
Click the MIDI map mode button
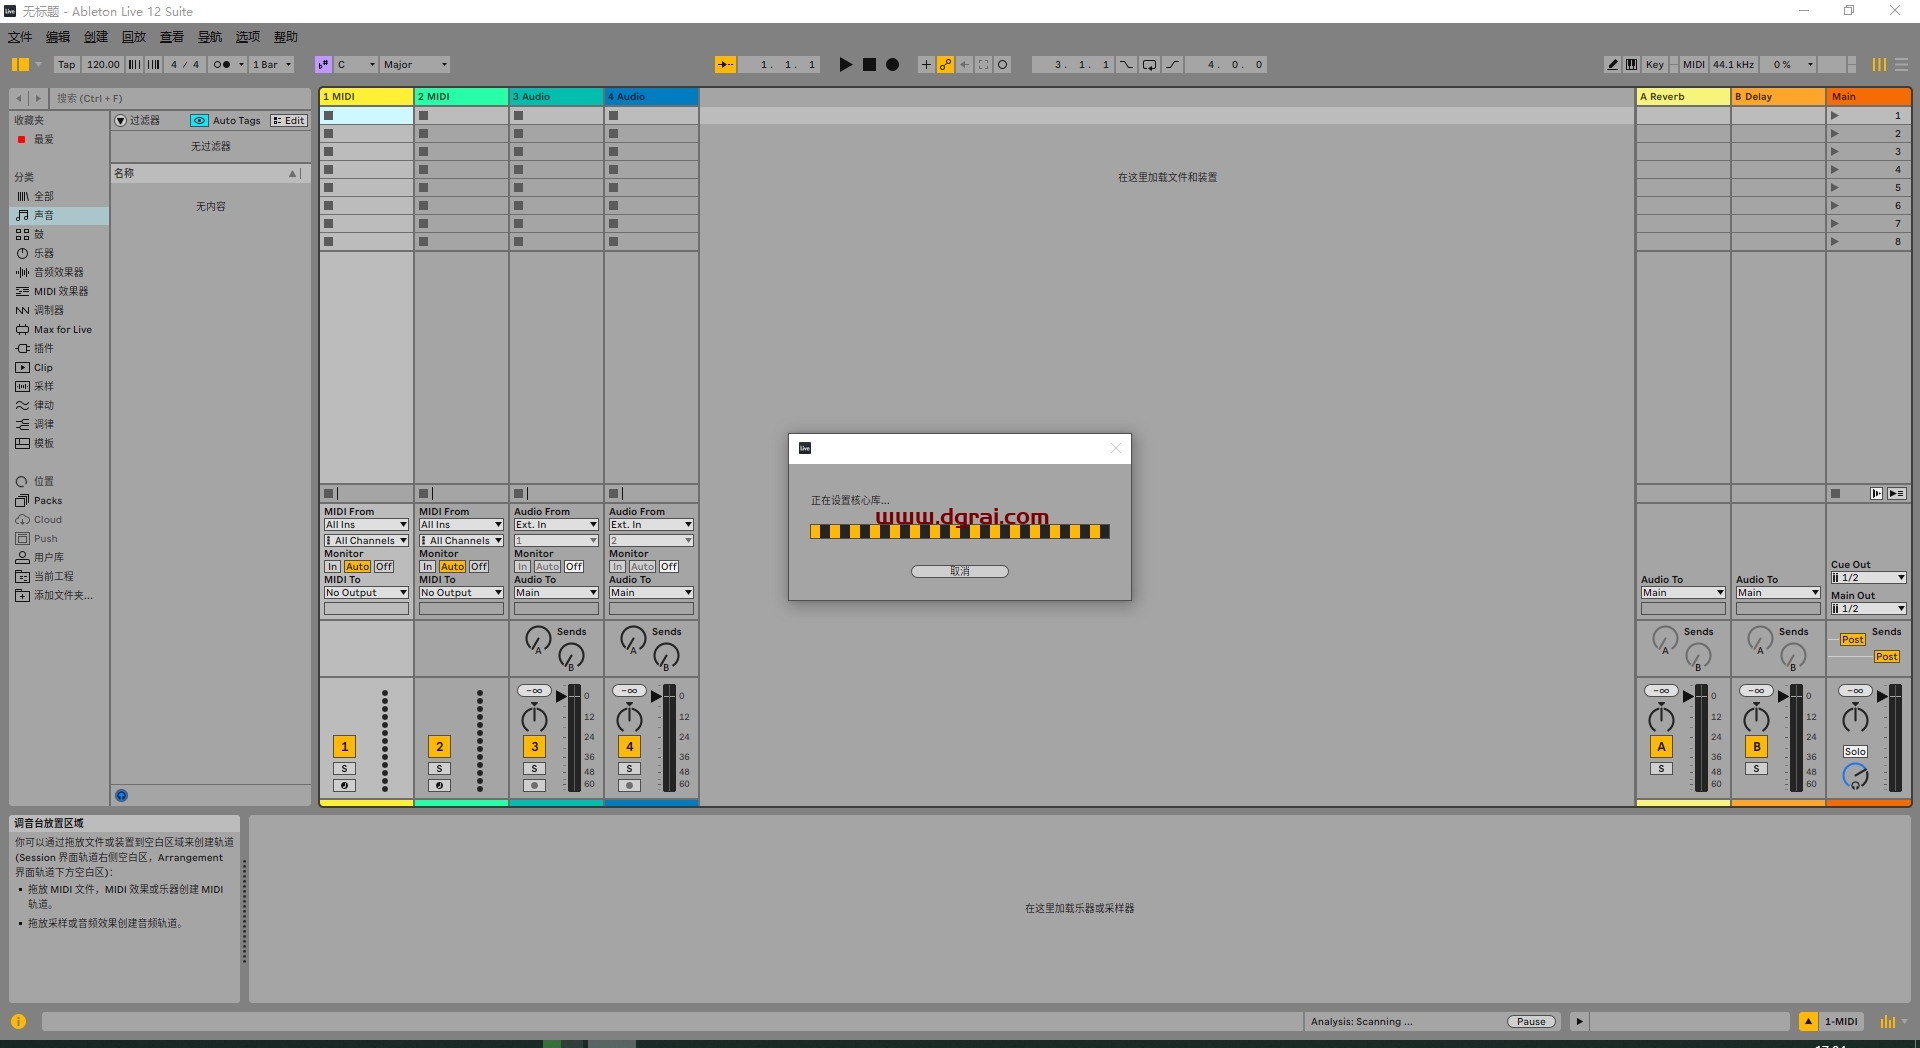(x=1694, y=64)
